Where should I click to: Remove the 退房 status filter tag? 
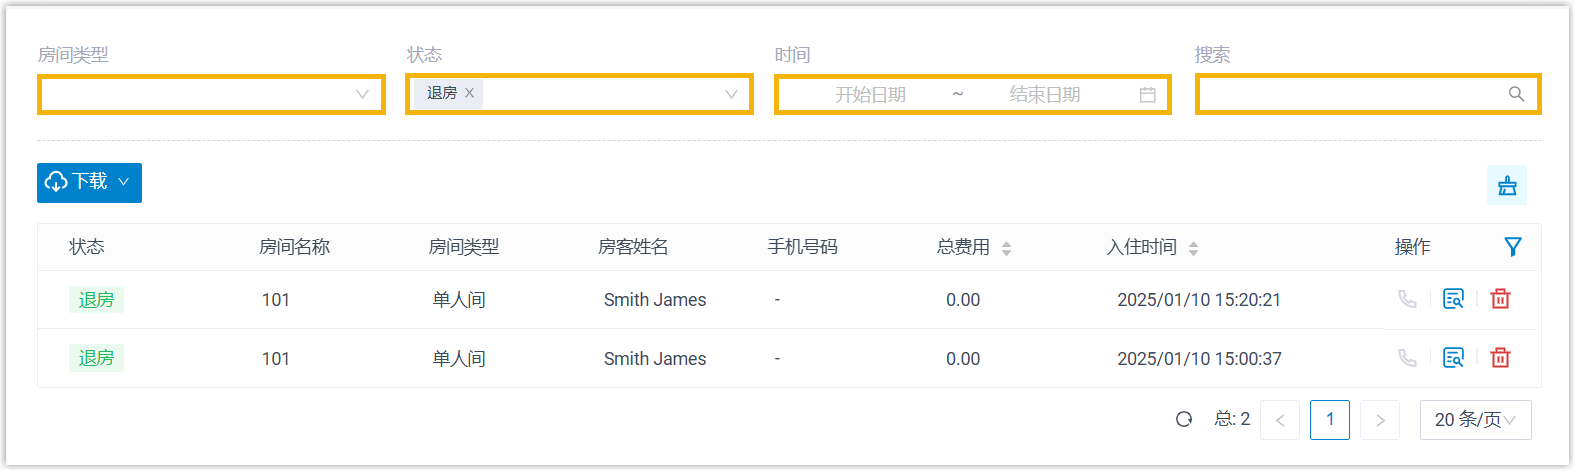[469, 93]
